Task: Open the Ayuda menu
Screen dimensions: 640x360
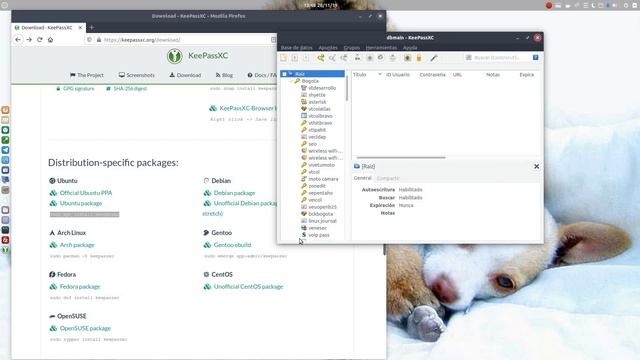Action: pos(410,48)
